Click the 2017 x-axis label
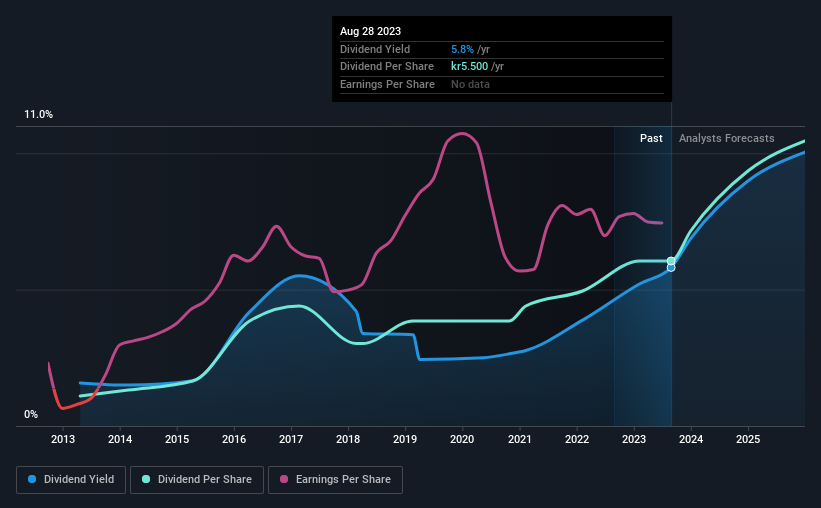This screenshot has height=508, width=821. (x=291, y=439)
